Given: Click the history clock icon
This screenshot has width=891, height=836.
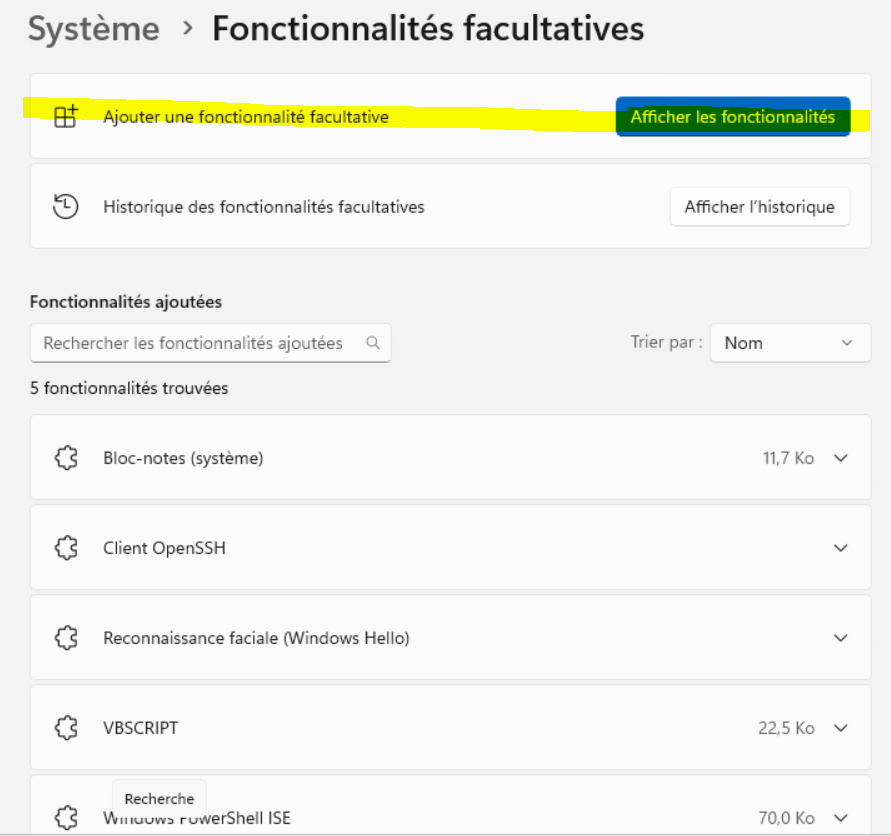Looking at the screenshot, I should pyautogui.click(x=66, y=207).
